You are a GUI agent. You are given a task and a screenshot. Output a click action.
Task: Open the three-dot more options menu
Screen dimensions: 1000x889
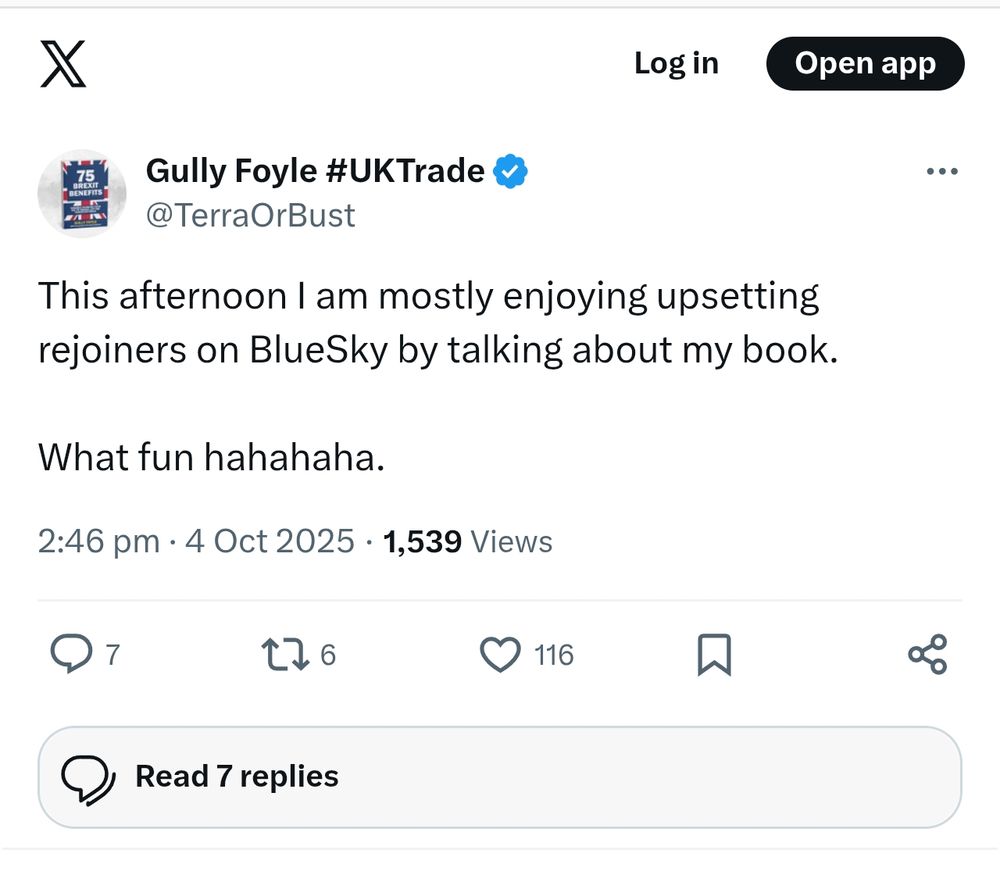942,172
